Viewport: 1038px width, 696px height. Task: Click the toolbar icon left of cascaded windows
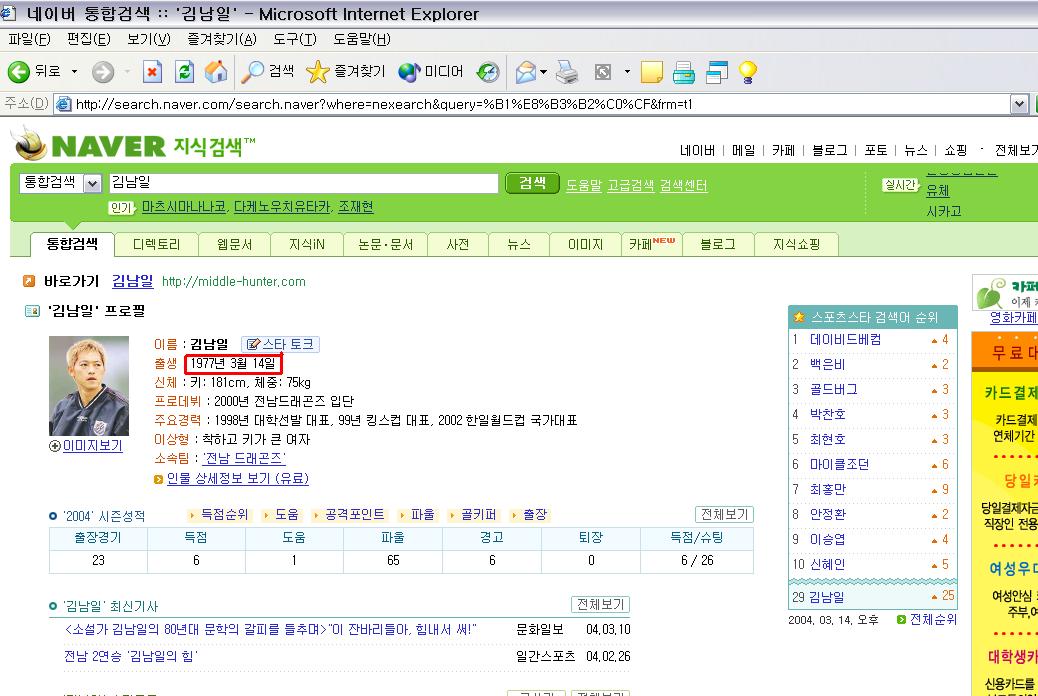[684, 72]
